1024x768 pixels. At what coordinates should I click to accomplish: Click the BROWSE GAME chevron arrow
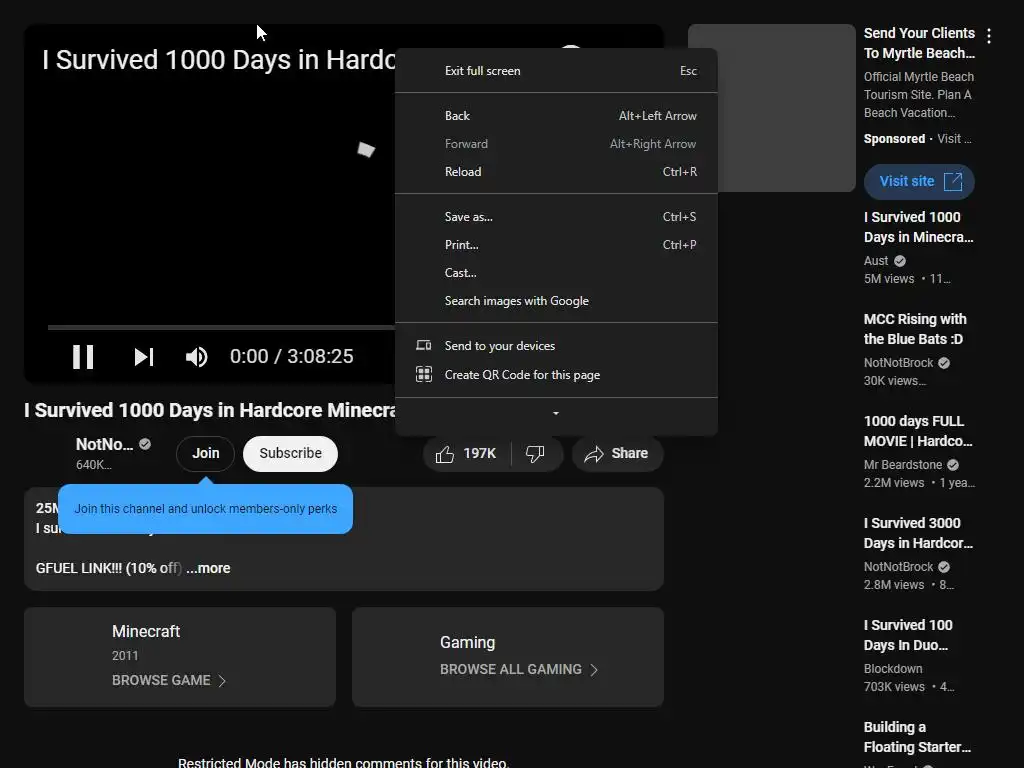click(222, 680)
